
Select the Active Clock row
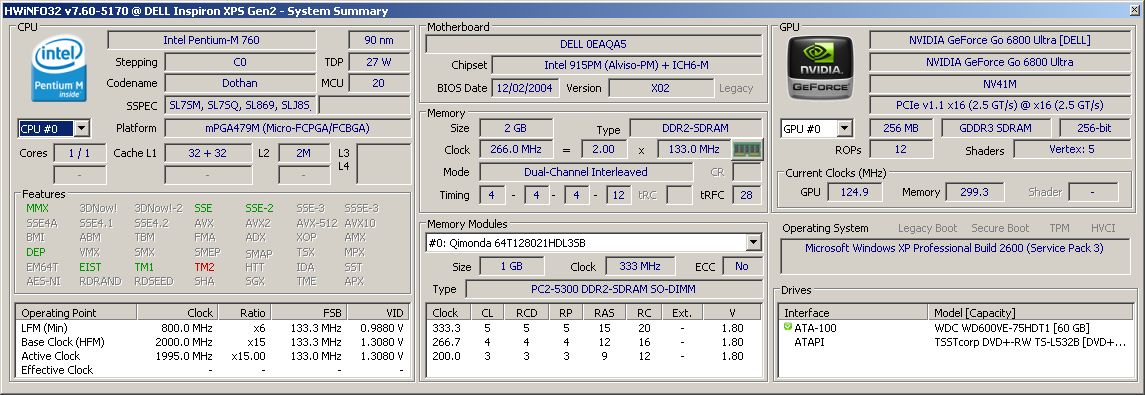212,356
